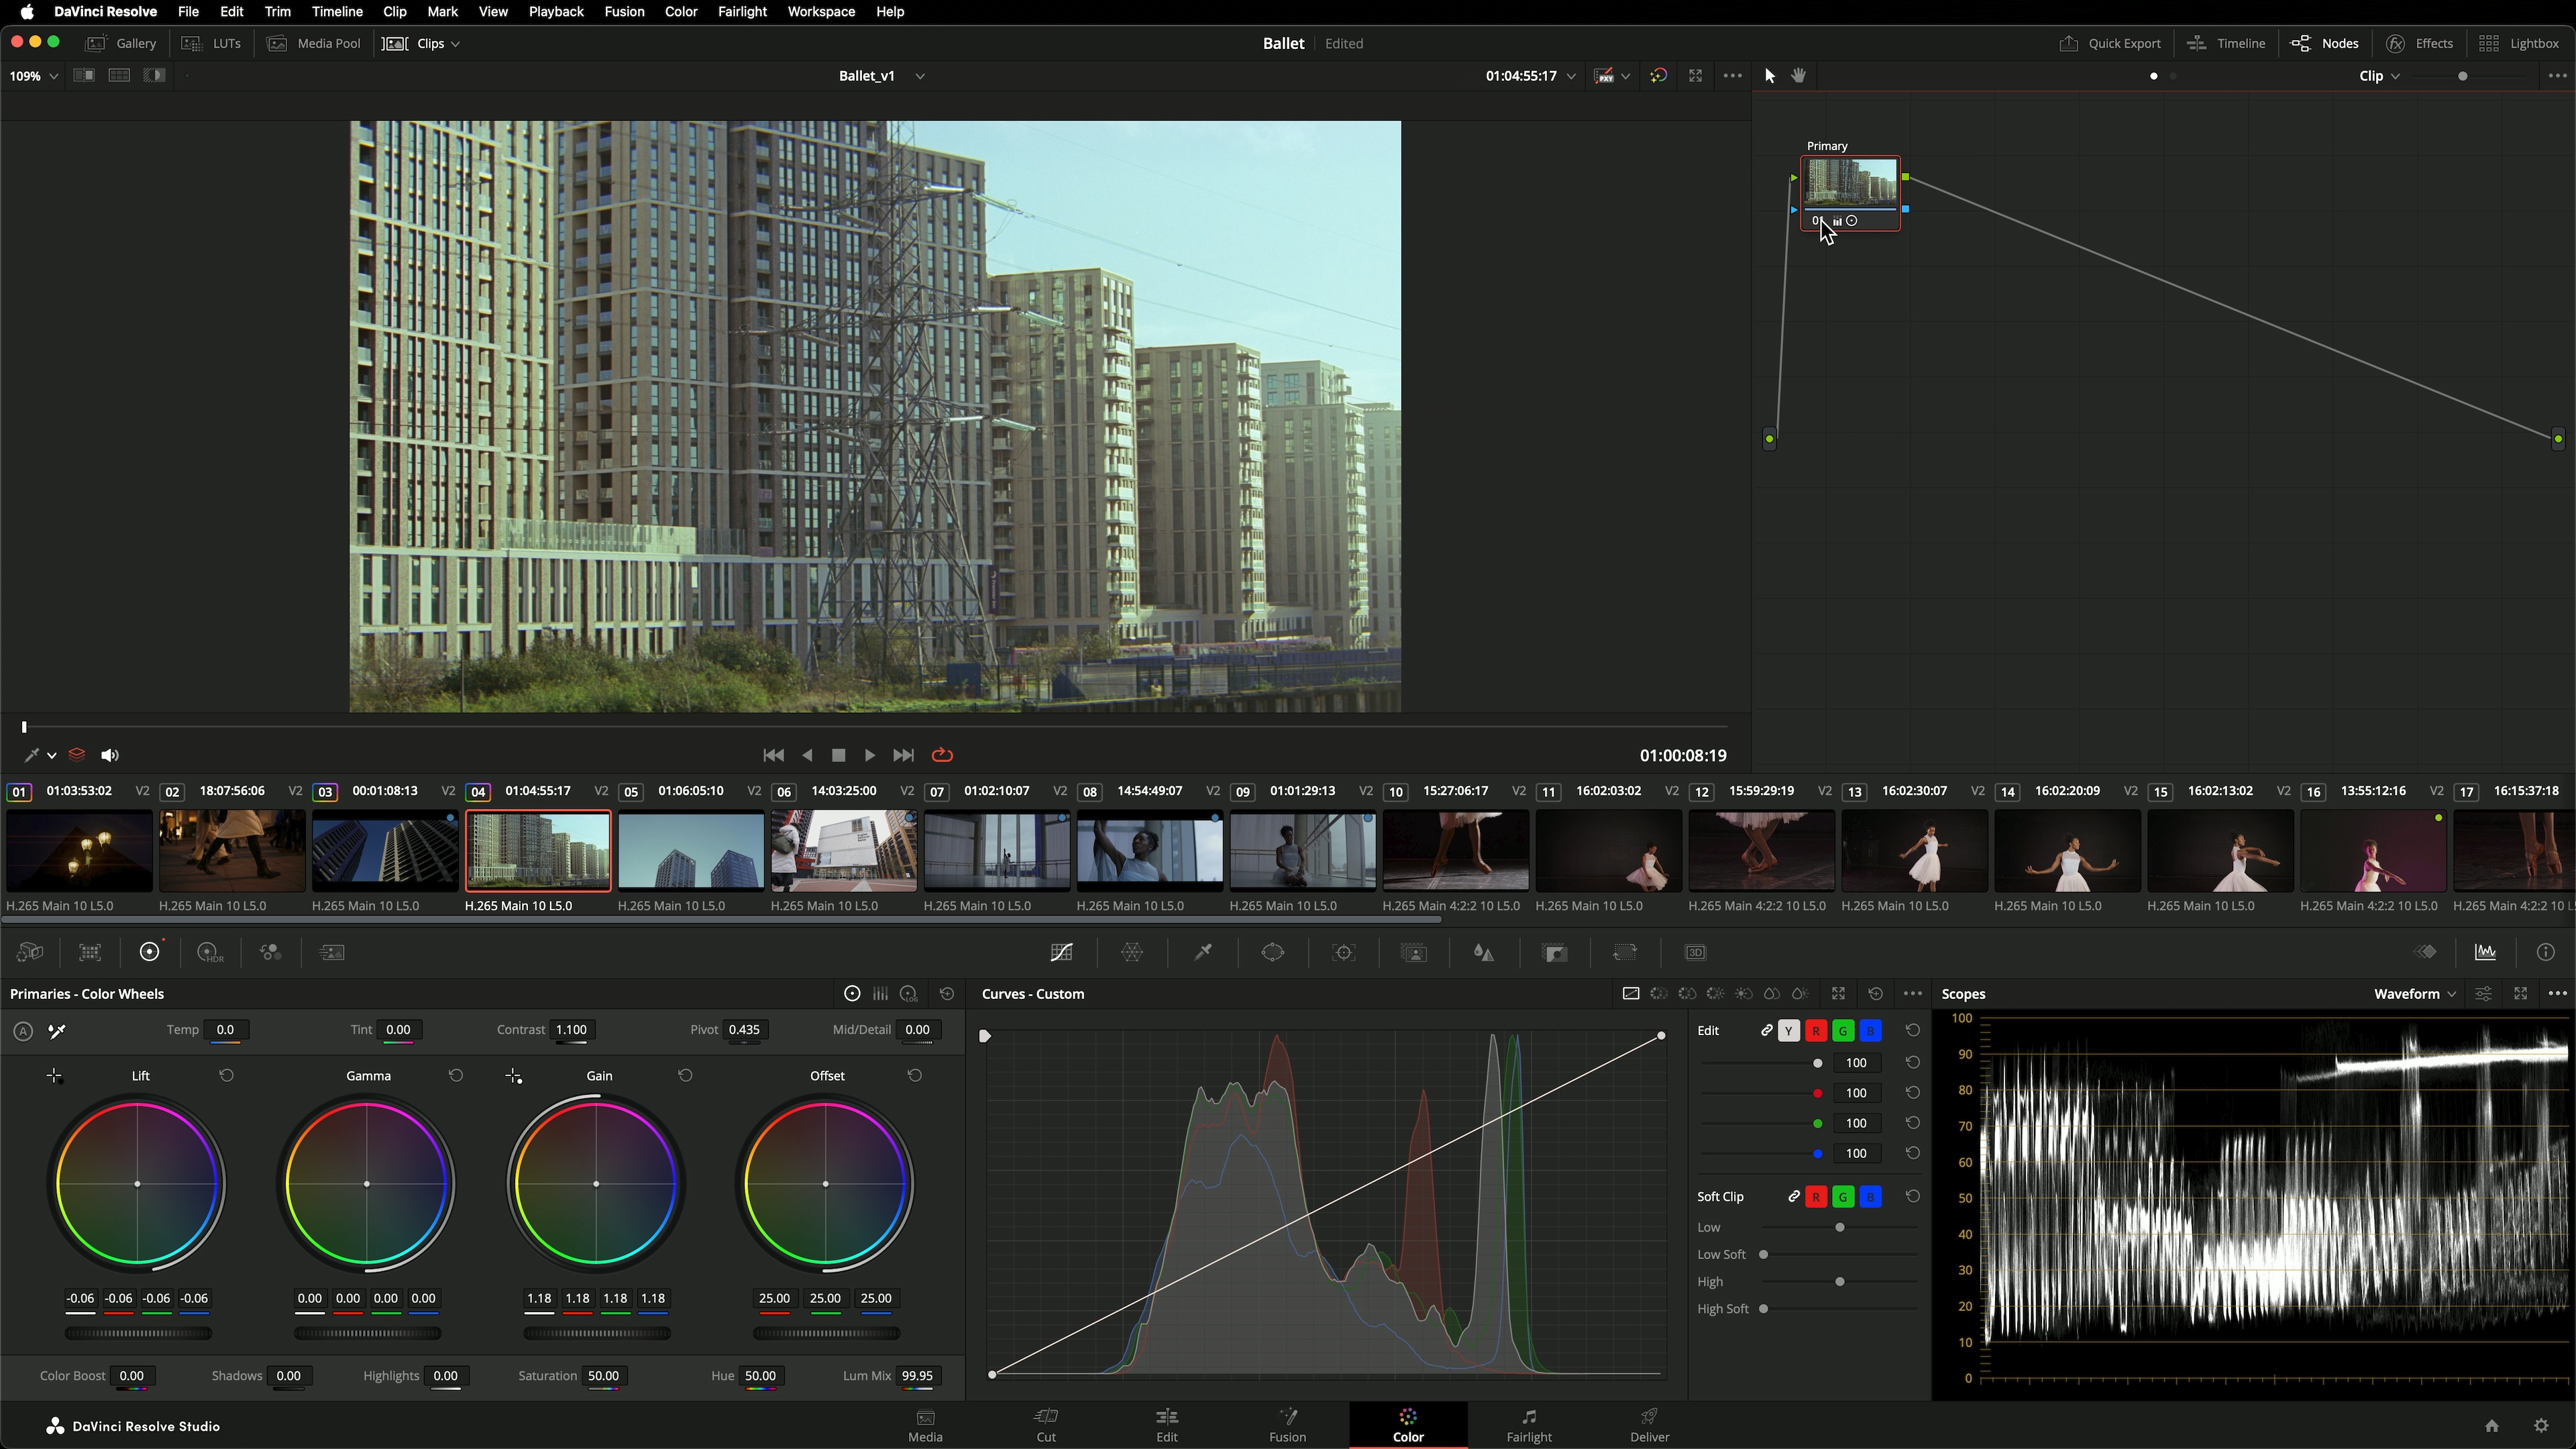Open the Power Window palette

pos(1273,952)
